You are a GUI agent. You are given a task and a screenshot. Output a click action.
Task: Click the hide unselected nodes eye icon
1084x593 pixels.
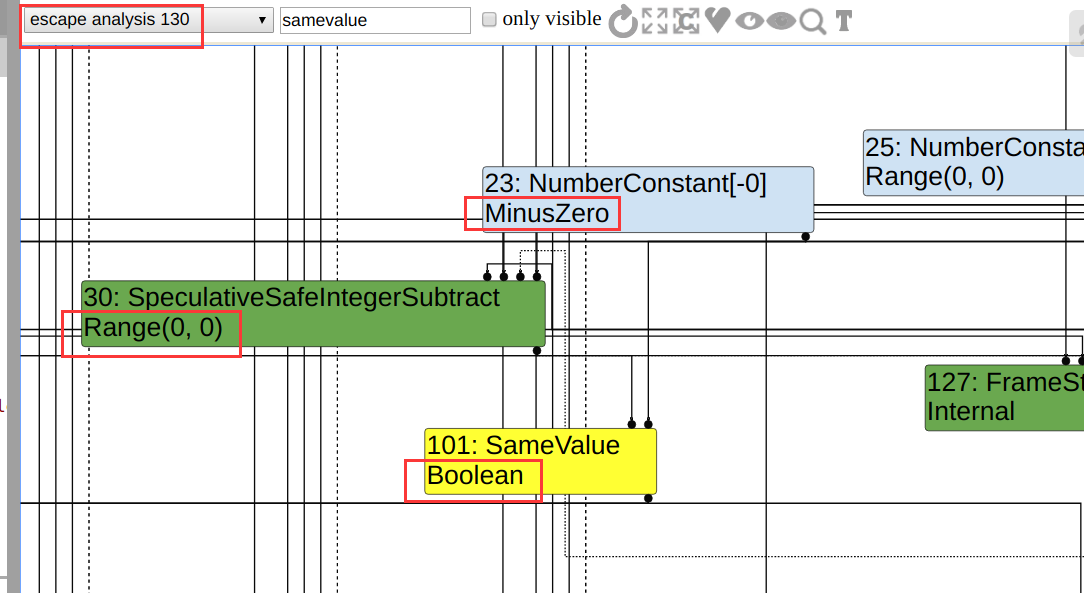coord(749,21)
